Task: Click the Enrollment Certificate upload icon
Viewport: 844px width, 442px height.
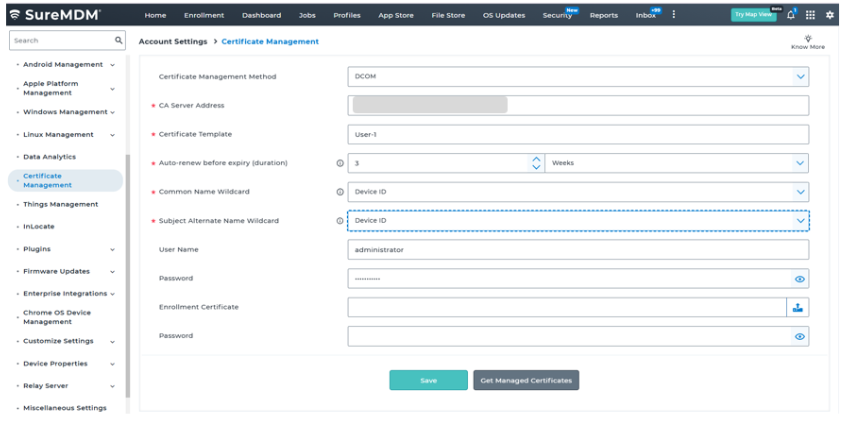Action: [x=798, y=308]
